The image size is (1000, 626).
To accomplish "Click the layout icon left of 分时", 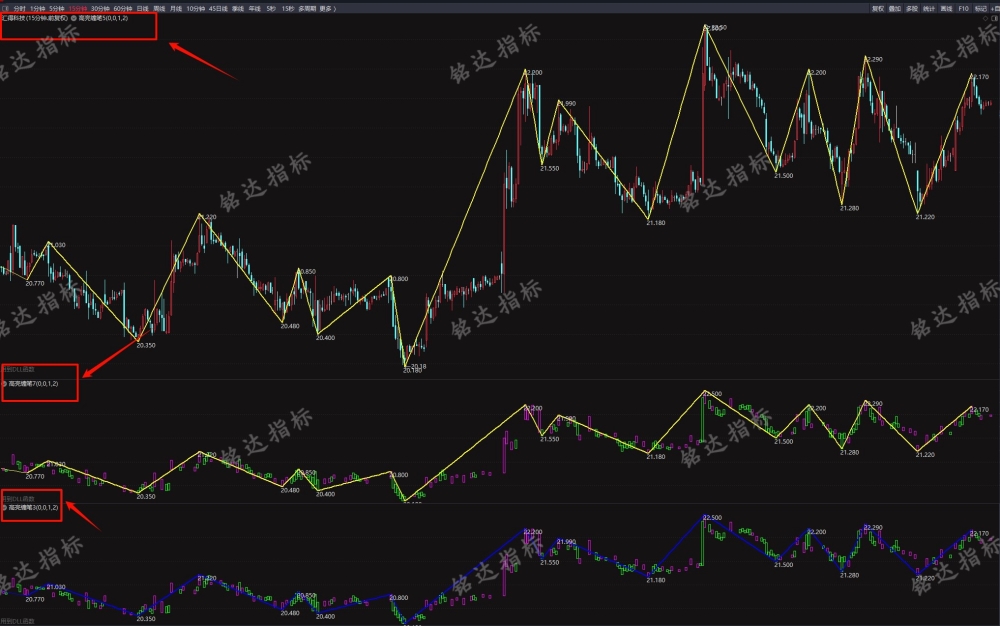I will click(6, 9).
